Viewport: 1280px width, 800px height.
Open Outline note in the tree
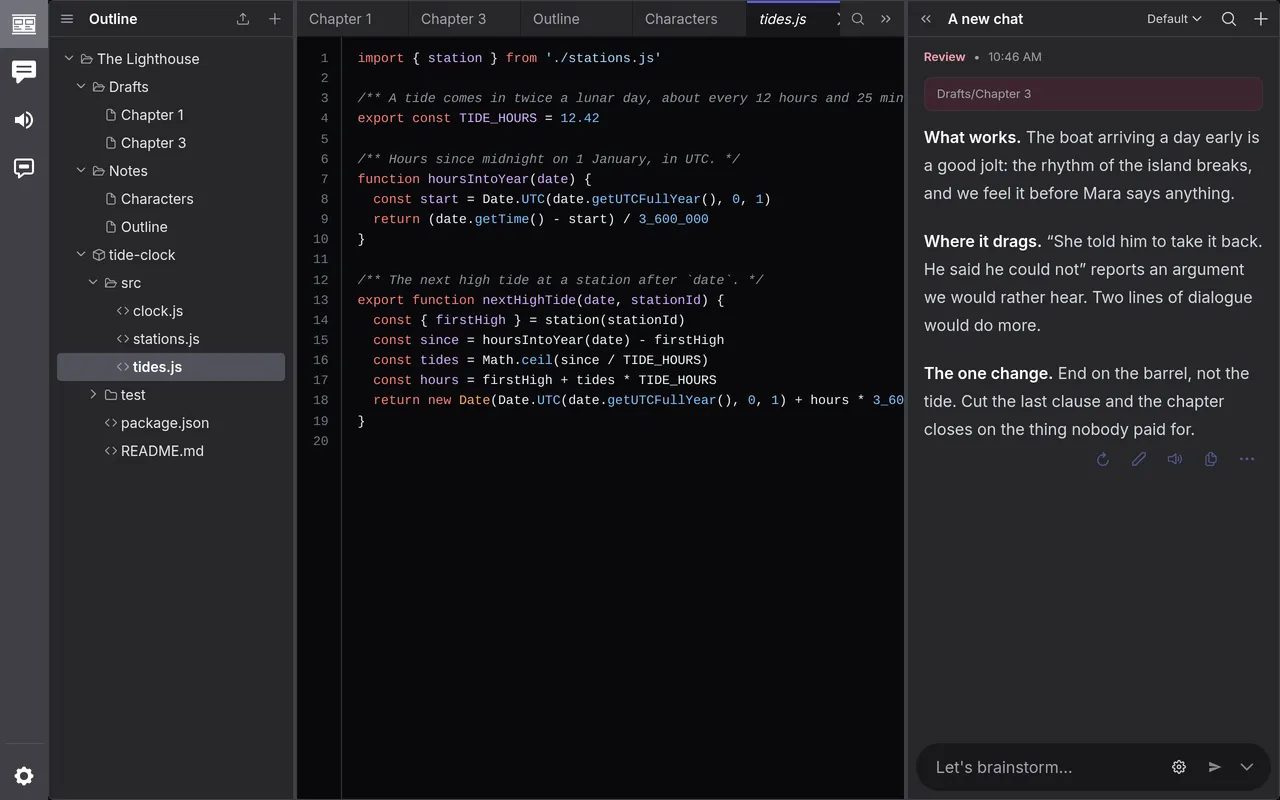click(x=171, y=227)
